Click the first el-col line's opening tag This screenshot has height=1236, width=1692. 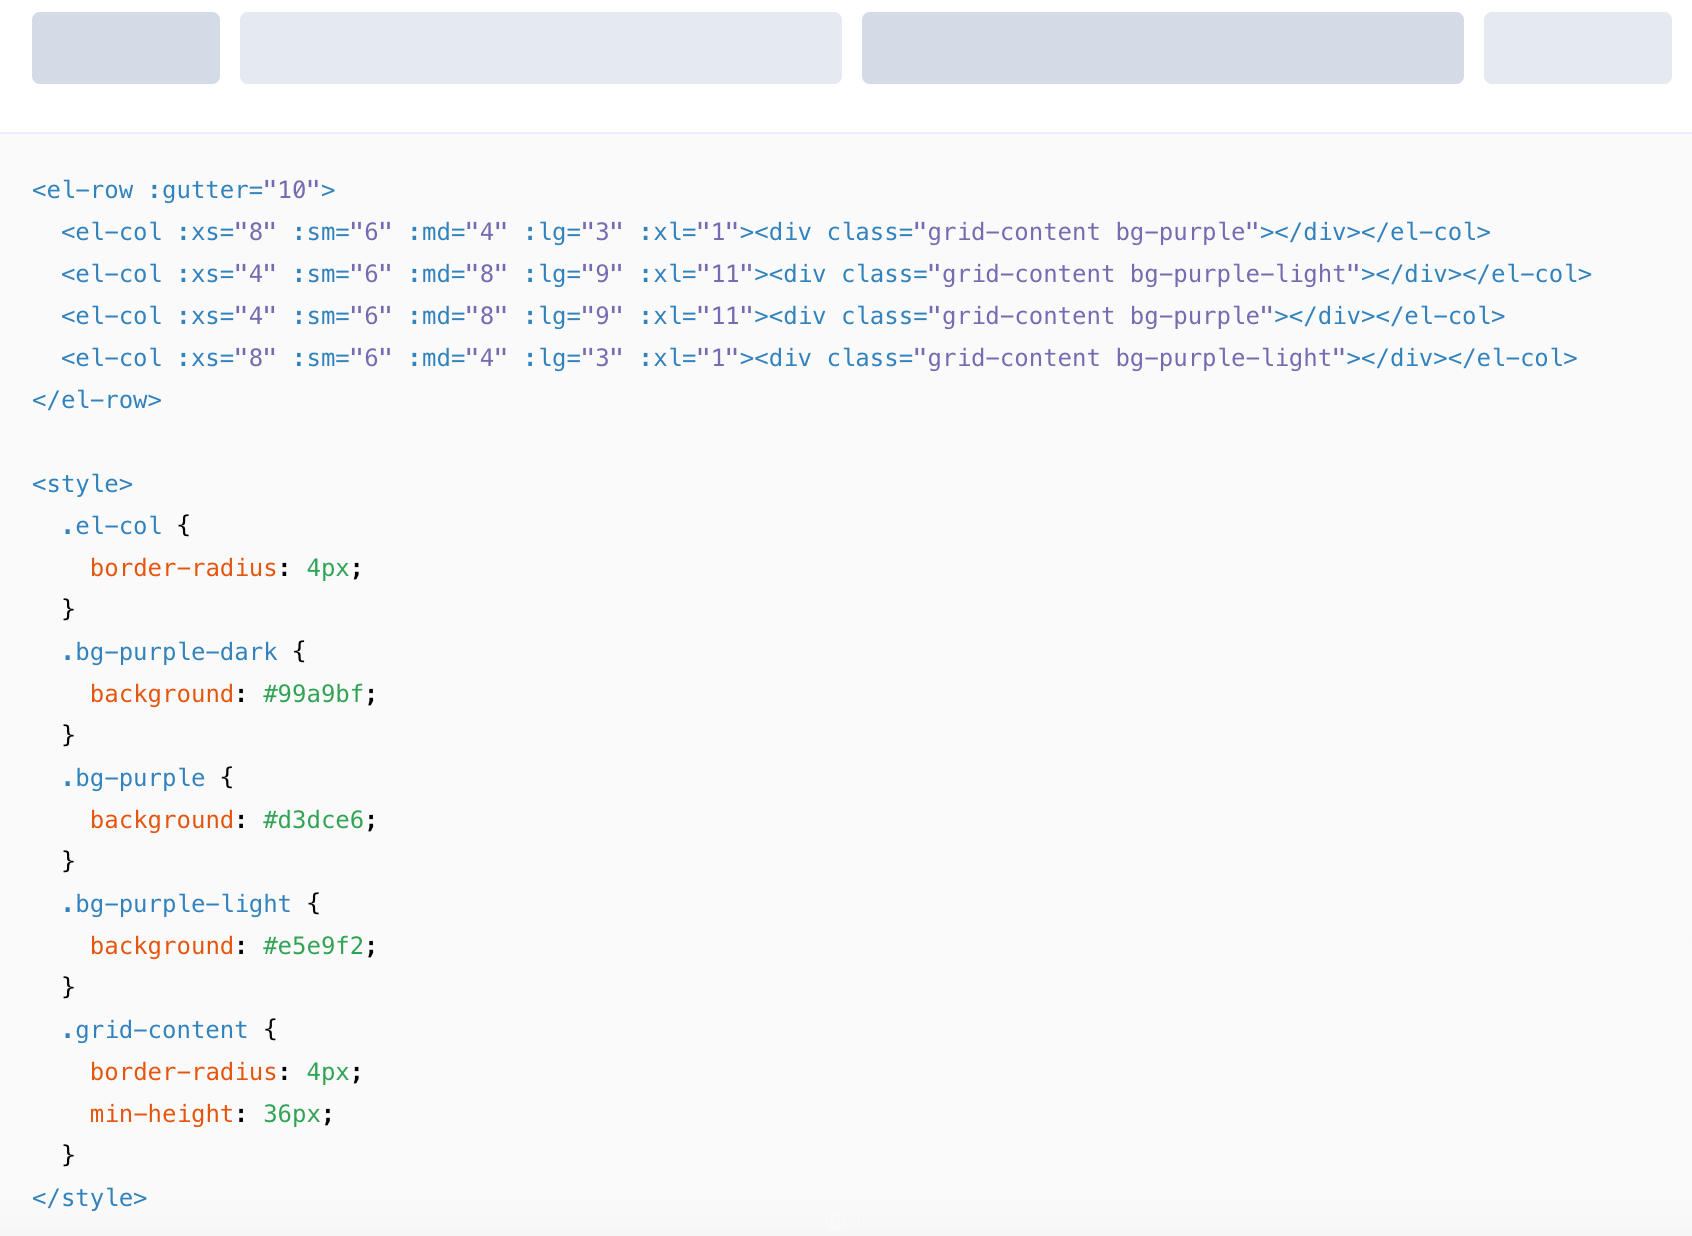point(111,232)
